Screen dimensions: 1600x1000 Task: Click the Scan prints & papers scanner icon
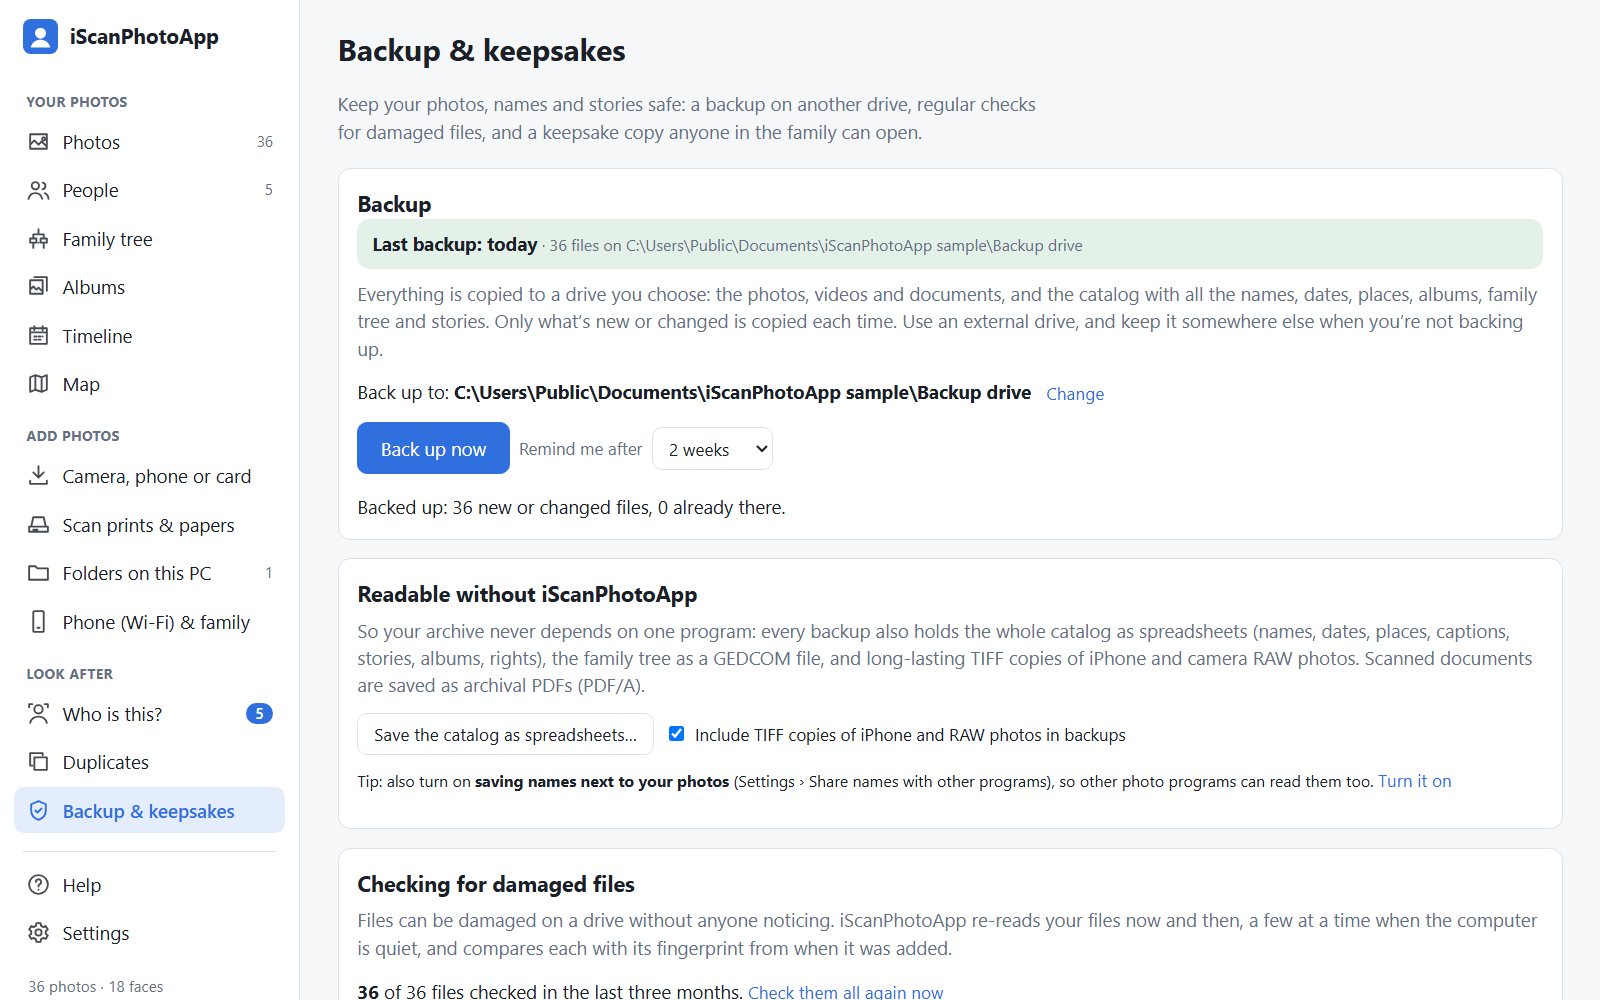[x=38, y=525]
